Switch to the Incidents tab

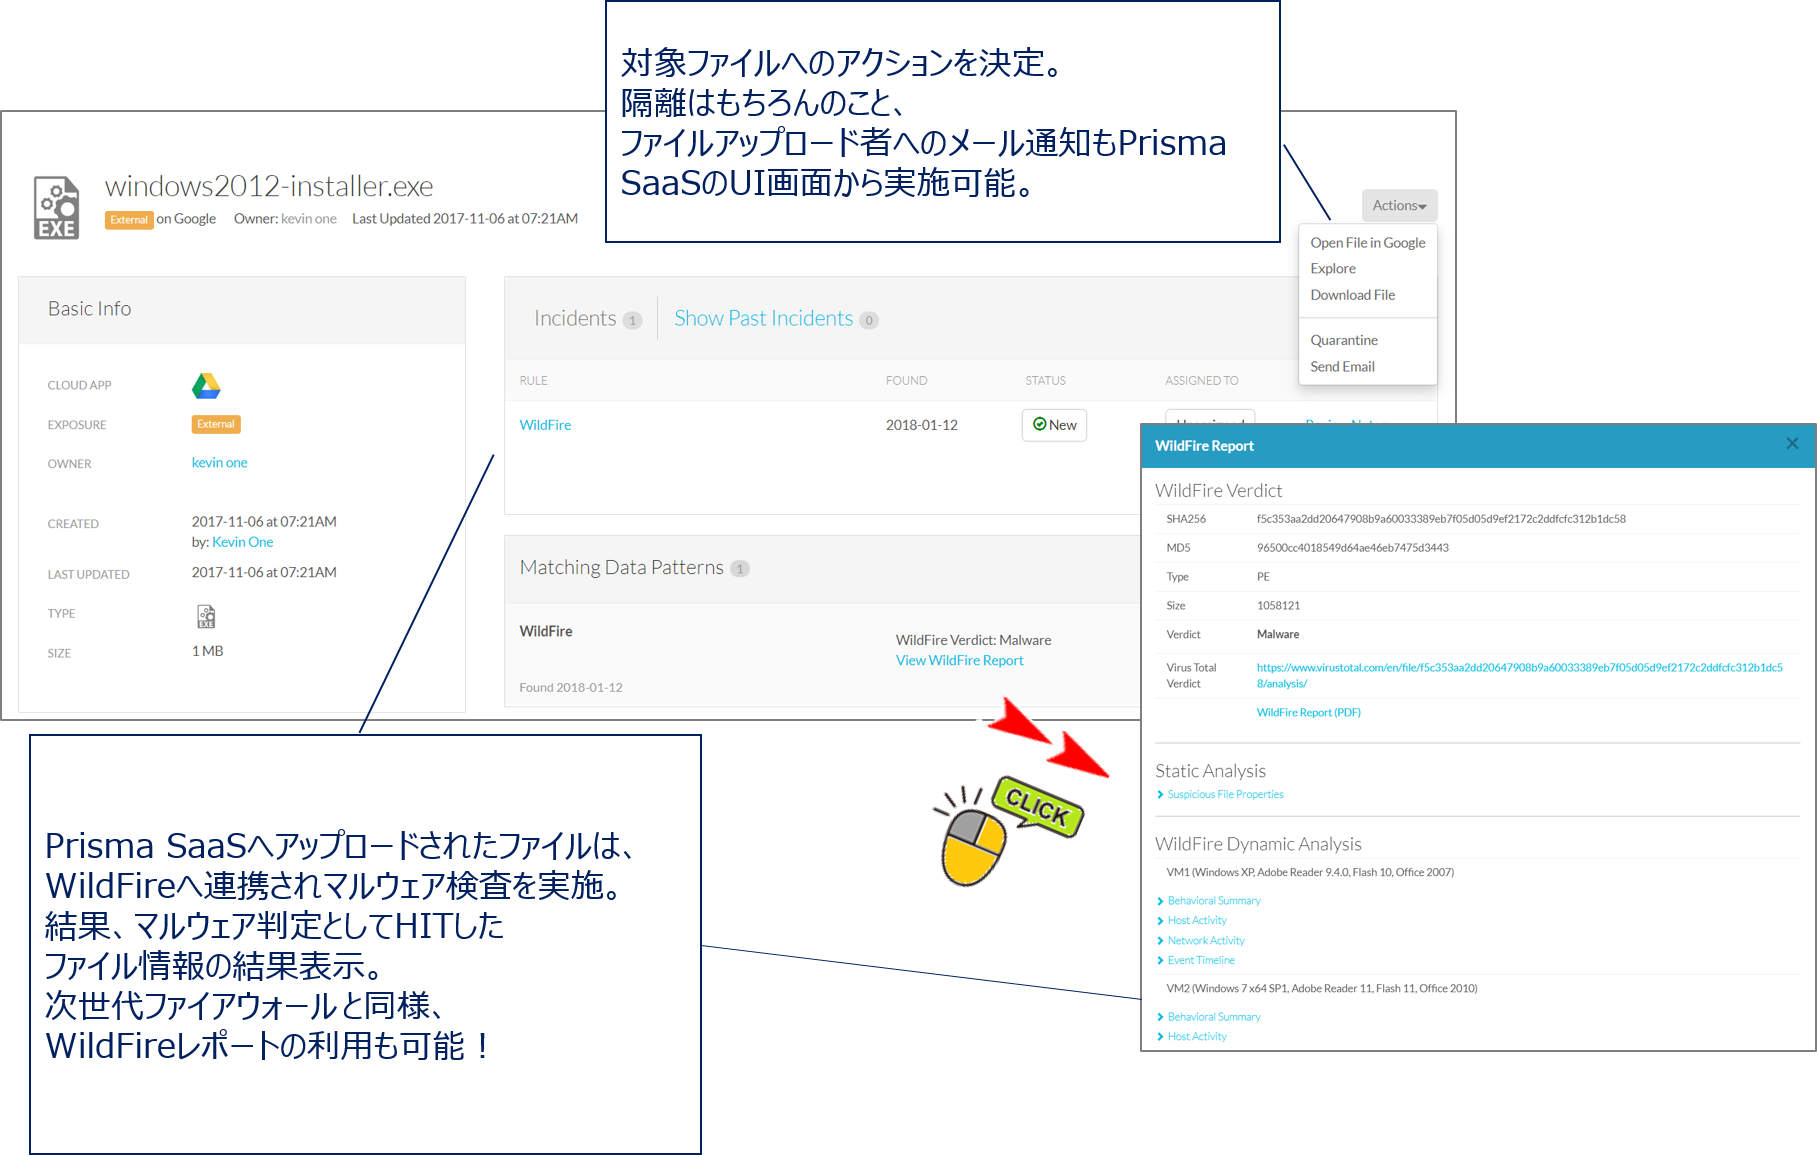click(575, 318)
